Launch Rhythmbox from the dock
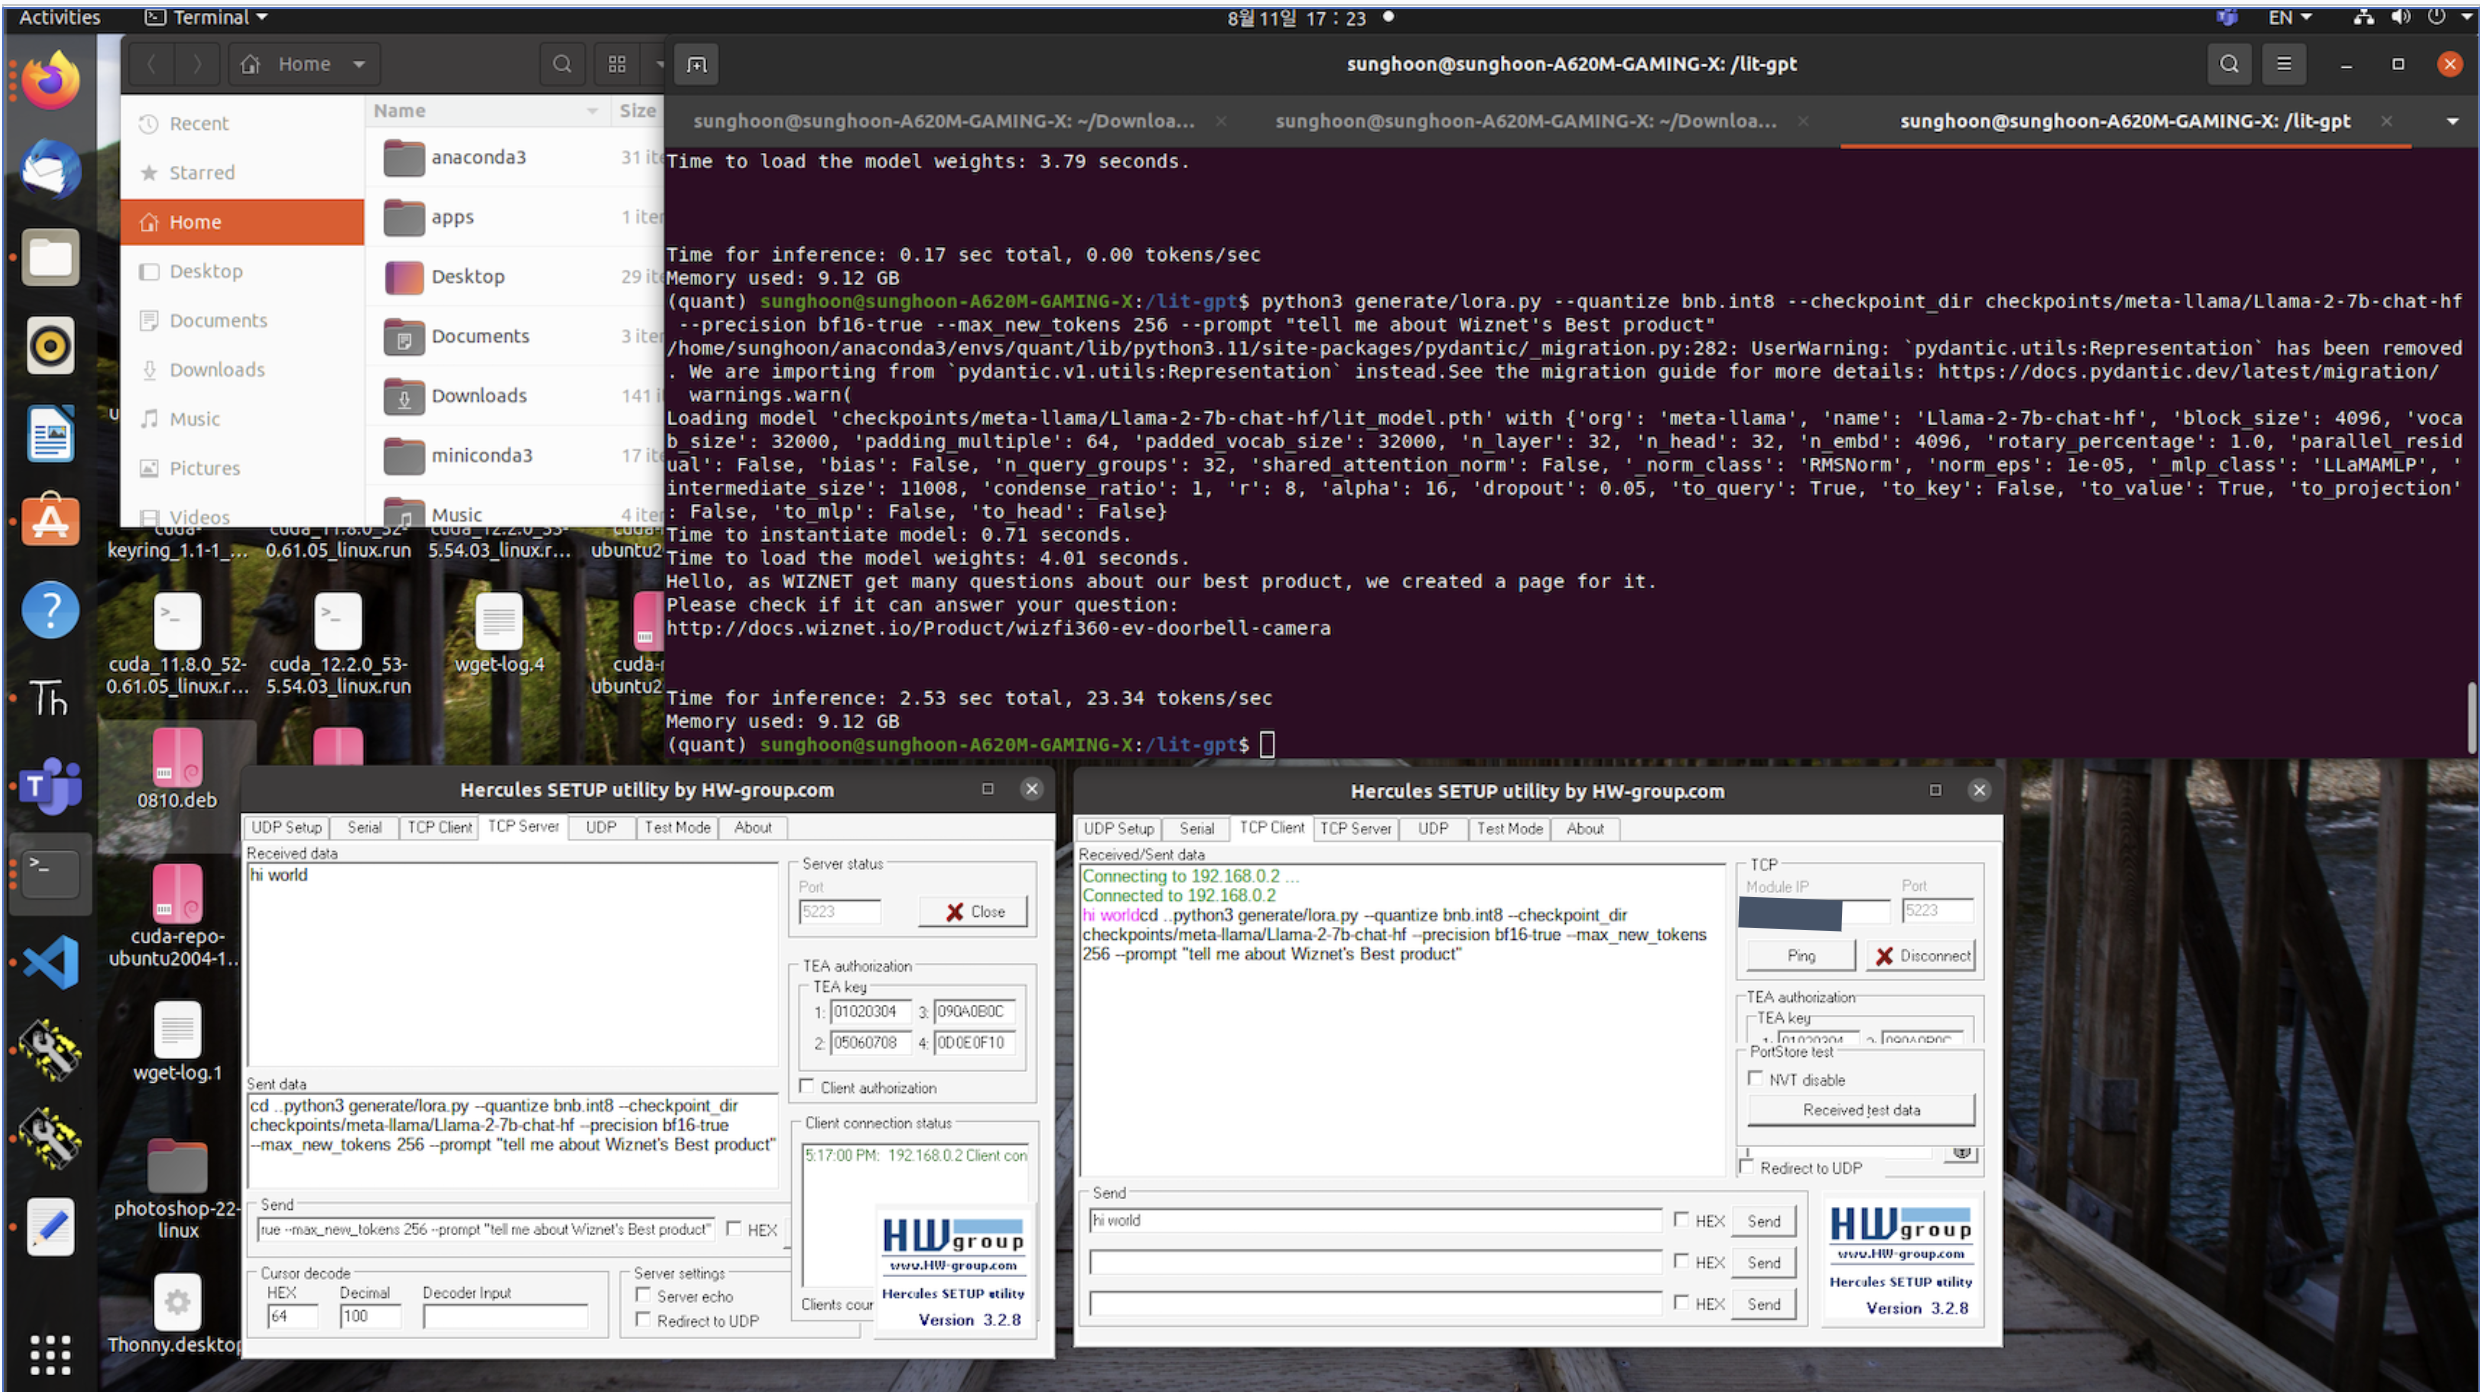2480x1392 pixels. [x=50, y=346]
